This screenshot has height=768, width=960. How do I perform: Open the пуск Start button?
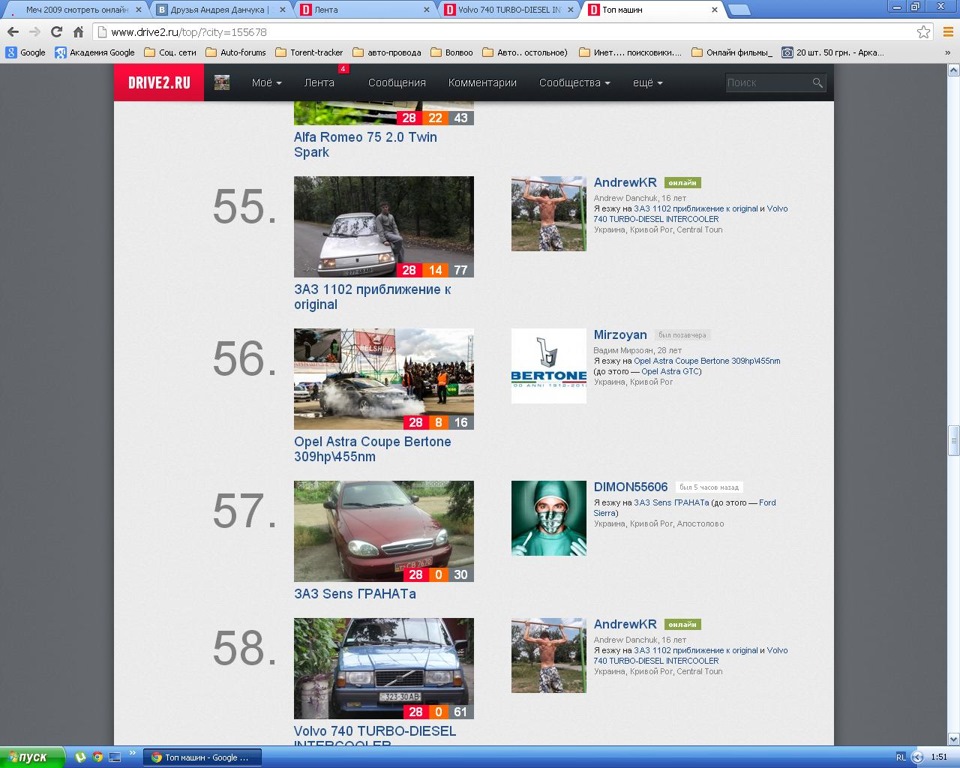tap(32, 757)
